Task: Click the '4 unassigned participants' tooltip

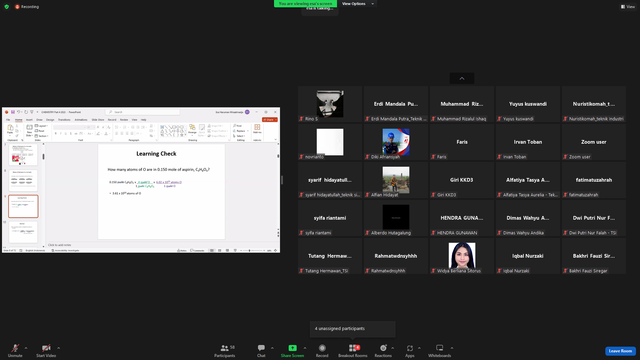Action: [x=353, y=329]
